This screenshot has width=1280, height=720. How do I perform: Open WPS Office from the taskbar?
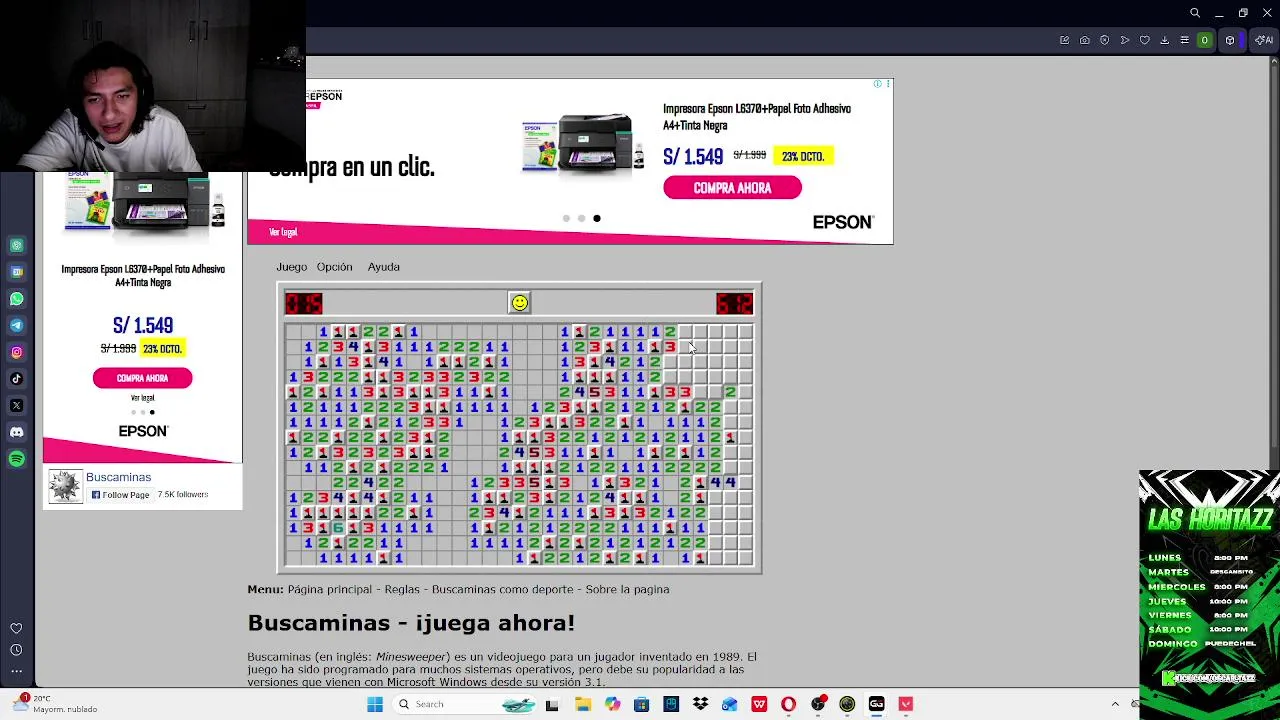(759, 705)
